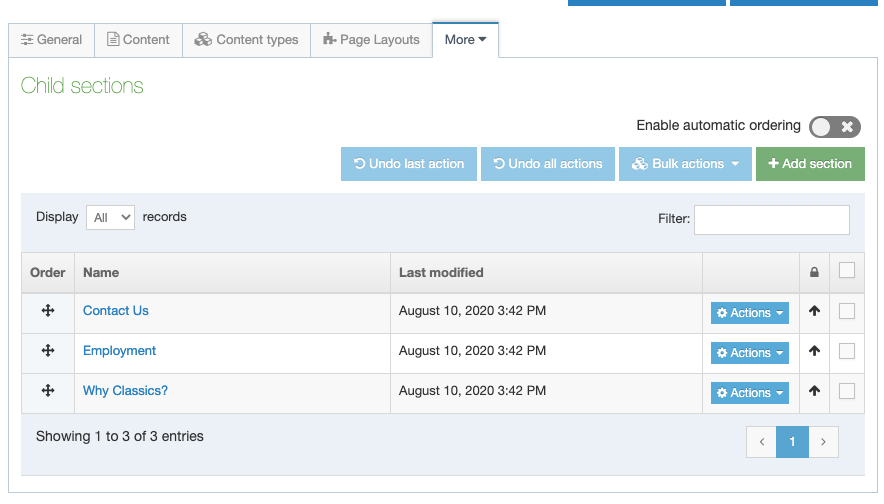Click the up arrow in Why Classics? row

(814, 392)
